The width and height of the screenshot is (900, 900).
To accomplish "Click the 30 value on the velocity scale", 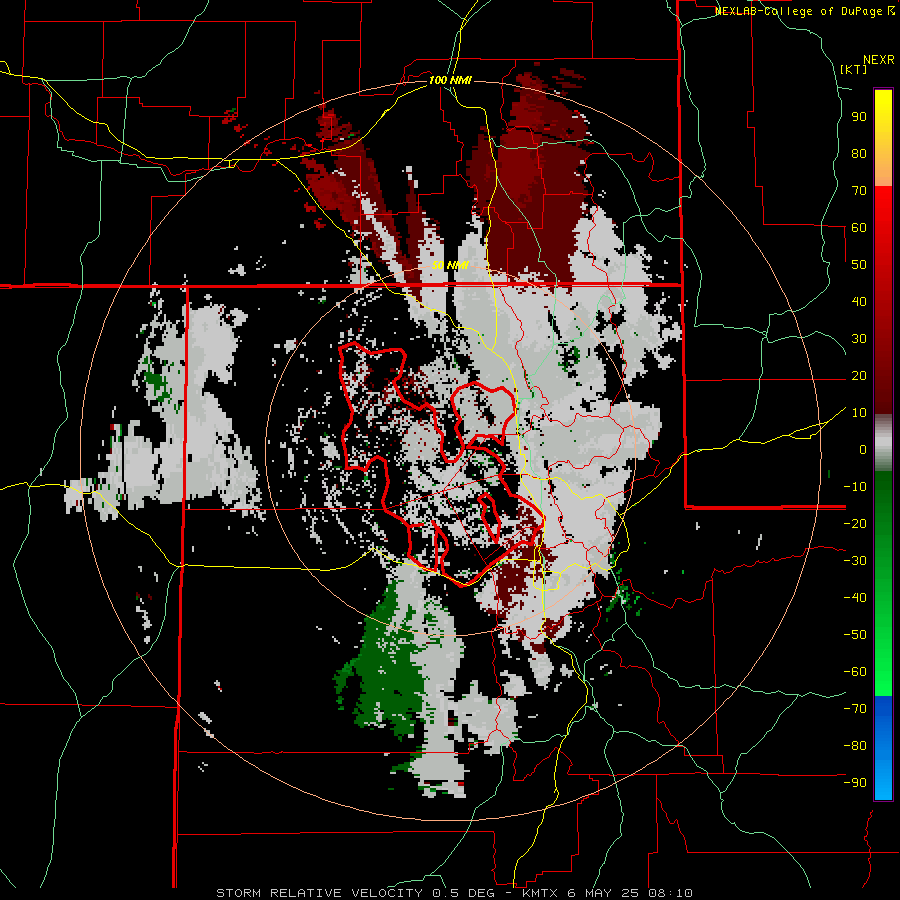I will click(859, 339).
